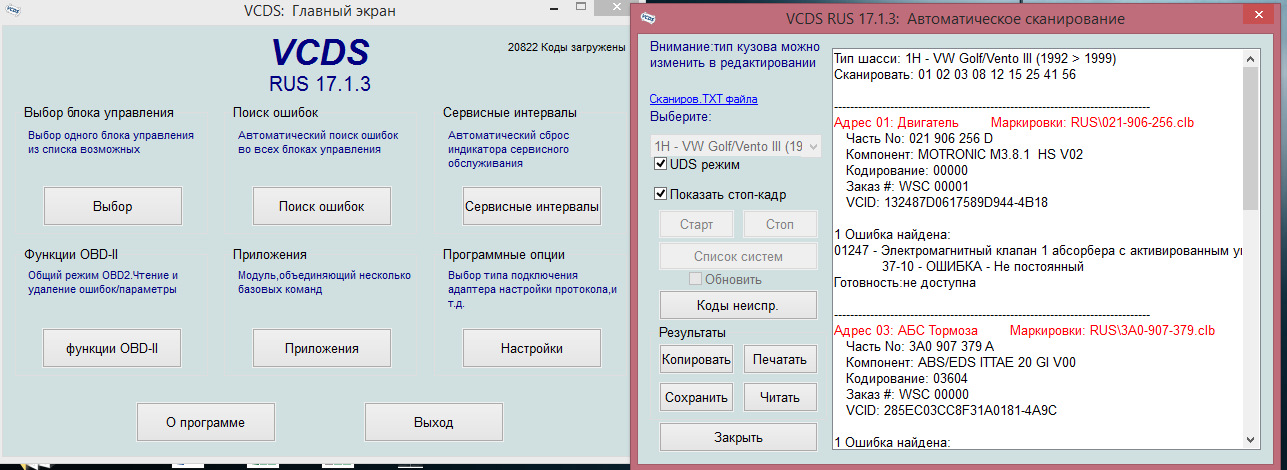Click the VCDS logo heading in main window
The height and width of the screenshot is (470, 1287).
(320, 53)
